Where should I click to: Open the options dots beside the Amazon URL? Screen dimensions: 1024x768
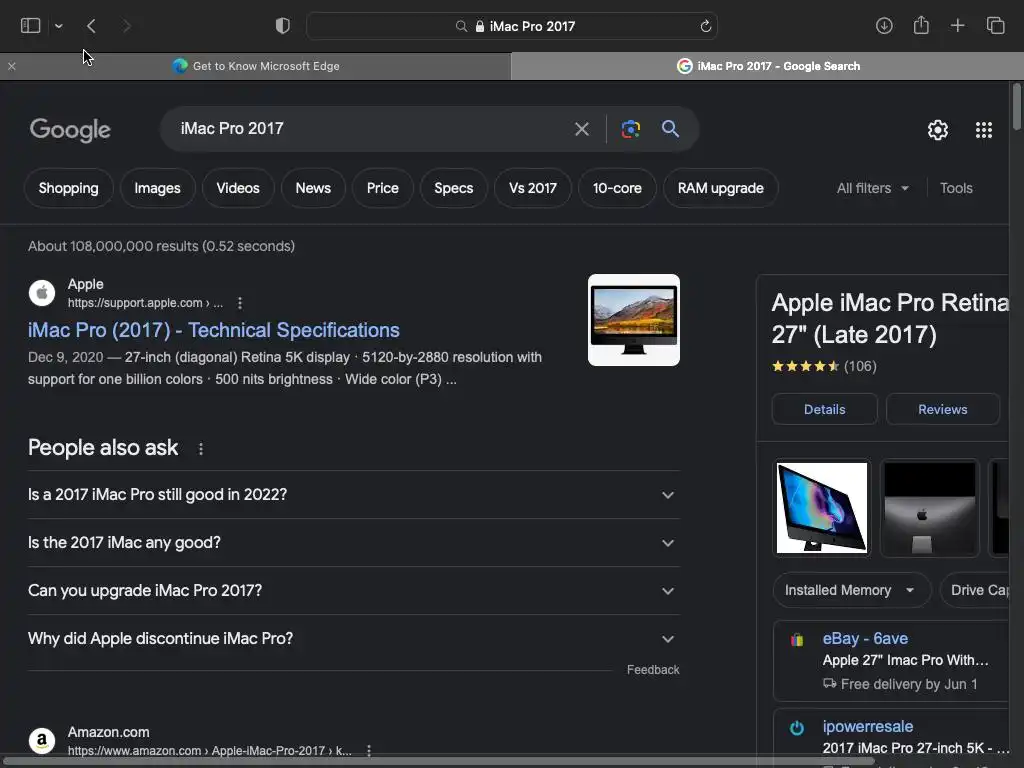[369, 751]
